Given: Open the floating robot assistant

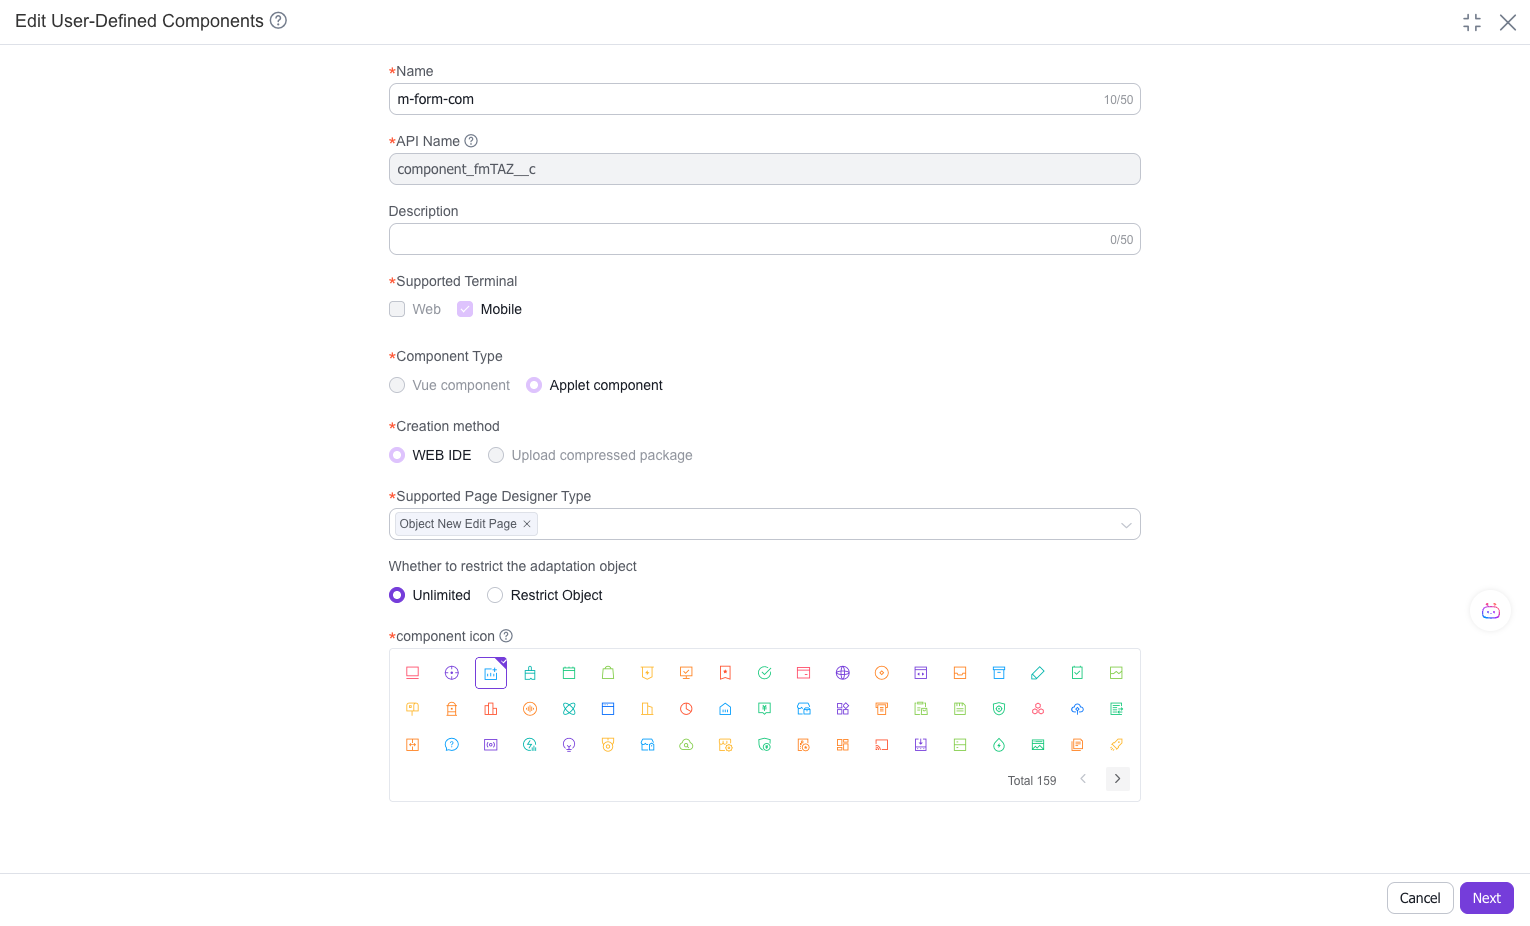Looking at the screenshot, I should [1490, 611].
